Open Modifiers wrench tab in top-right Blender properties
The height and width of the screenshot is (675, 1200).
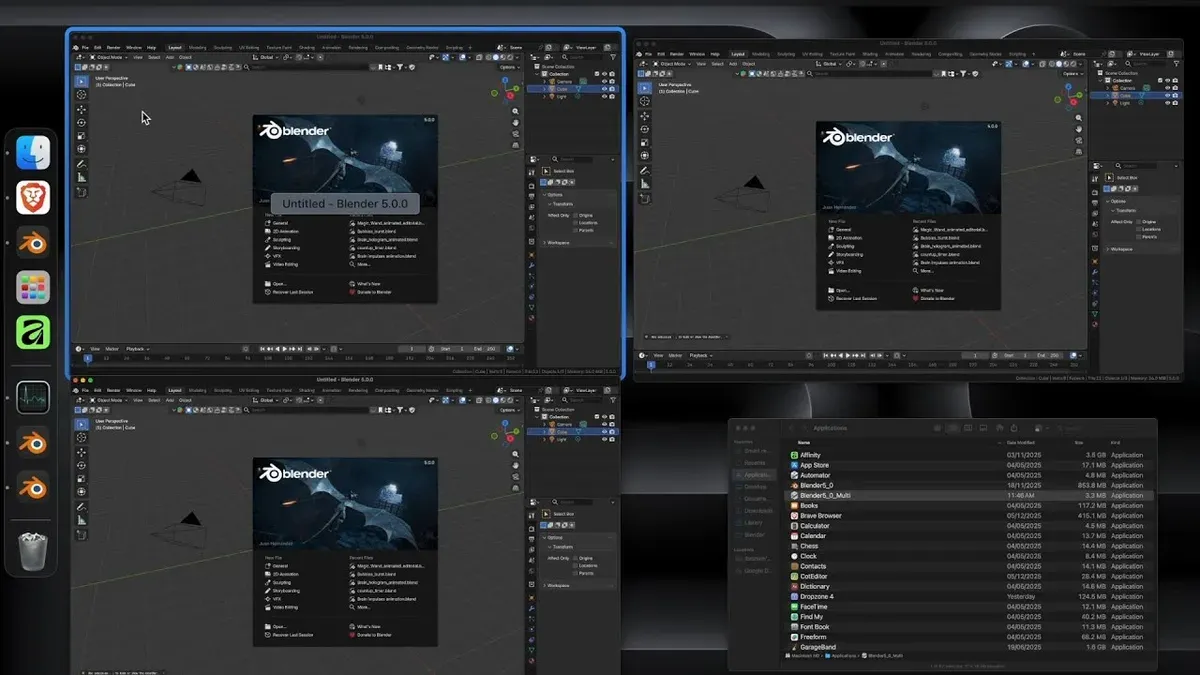coord(1095,272)
